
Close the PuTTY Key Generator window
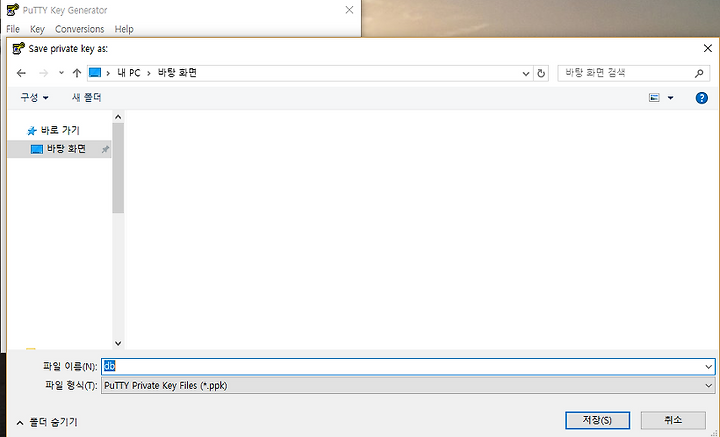coord(349,10)
